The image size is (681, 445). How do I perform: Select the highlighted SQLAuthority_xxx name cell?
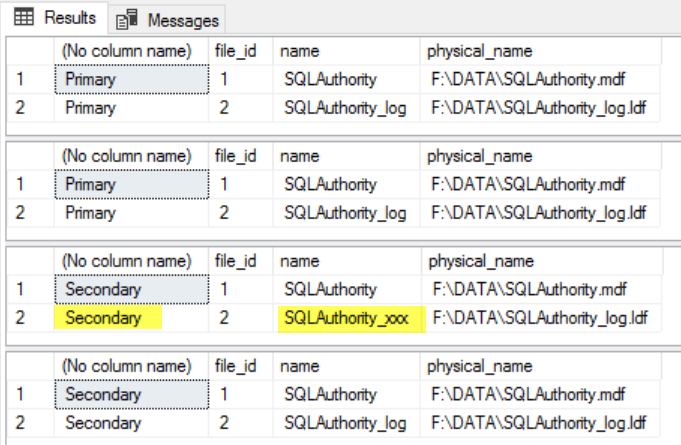pyautogui.click(x=347, y=318)
